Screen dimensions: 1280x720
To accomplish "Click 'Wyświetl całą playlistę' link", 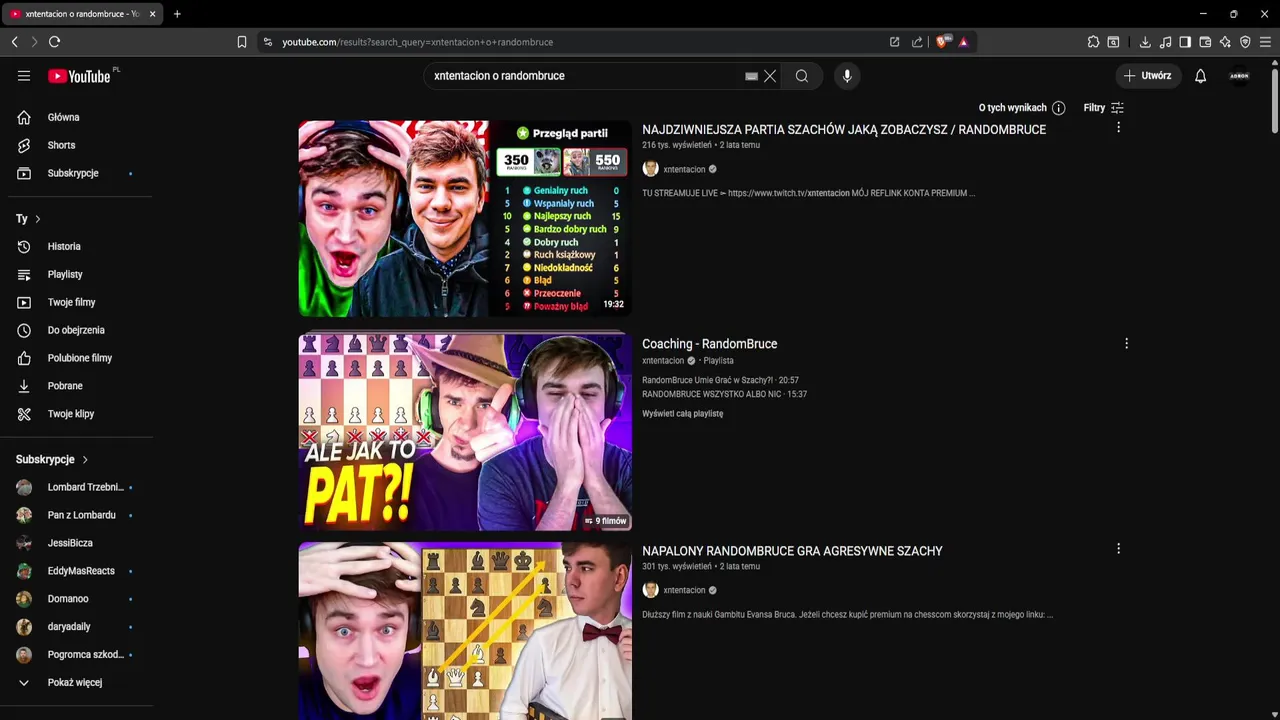I will click(683, 413).
